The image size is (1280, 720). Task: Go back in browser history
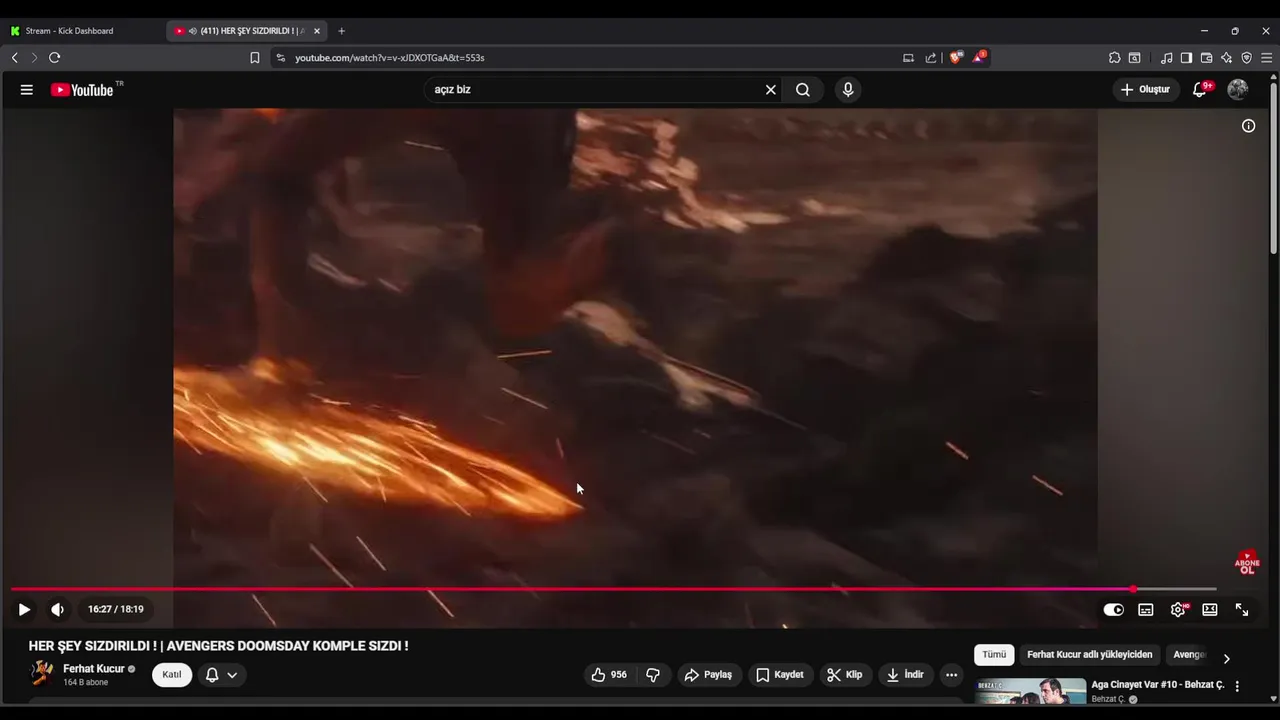coord(15,58)
